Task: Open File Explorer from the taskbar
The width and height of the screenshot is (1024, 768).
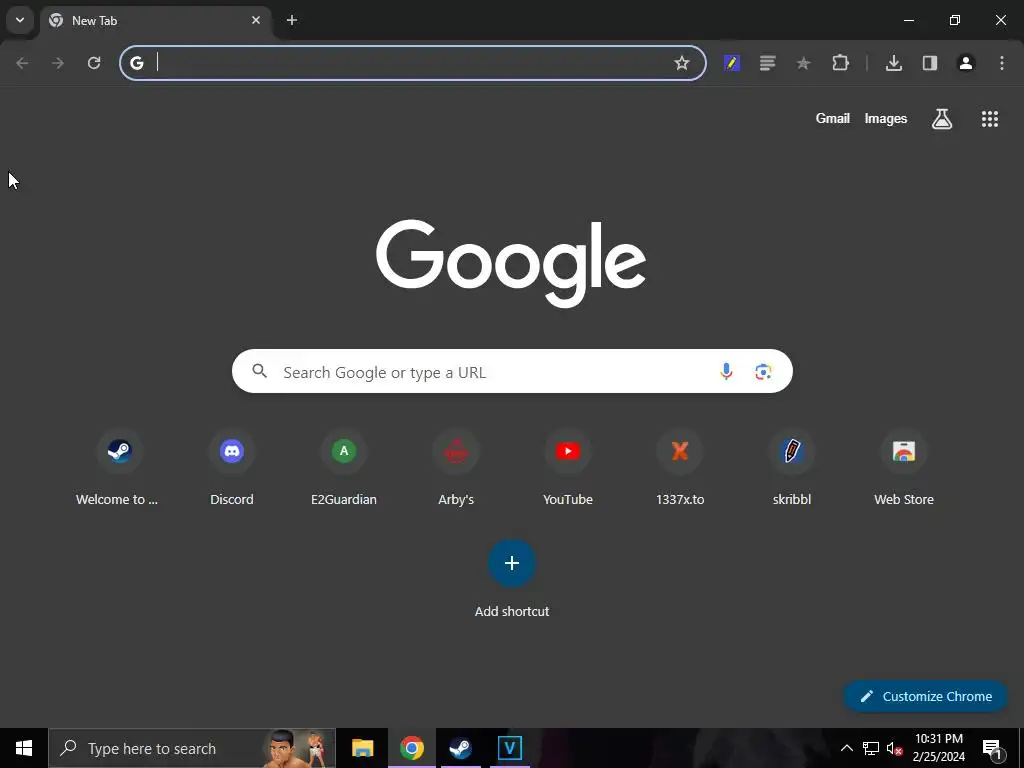Action: (x=362, y=748)
